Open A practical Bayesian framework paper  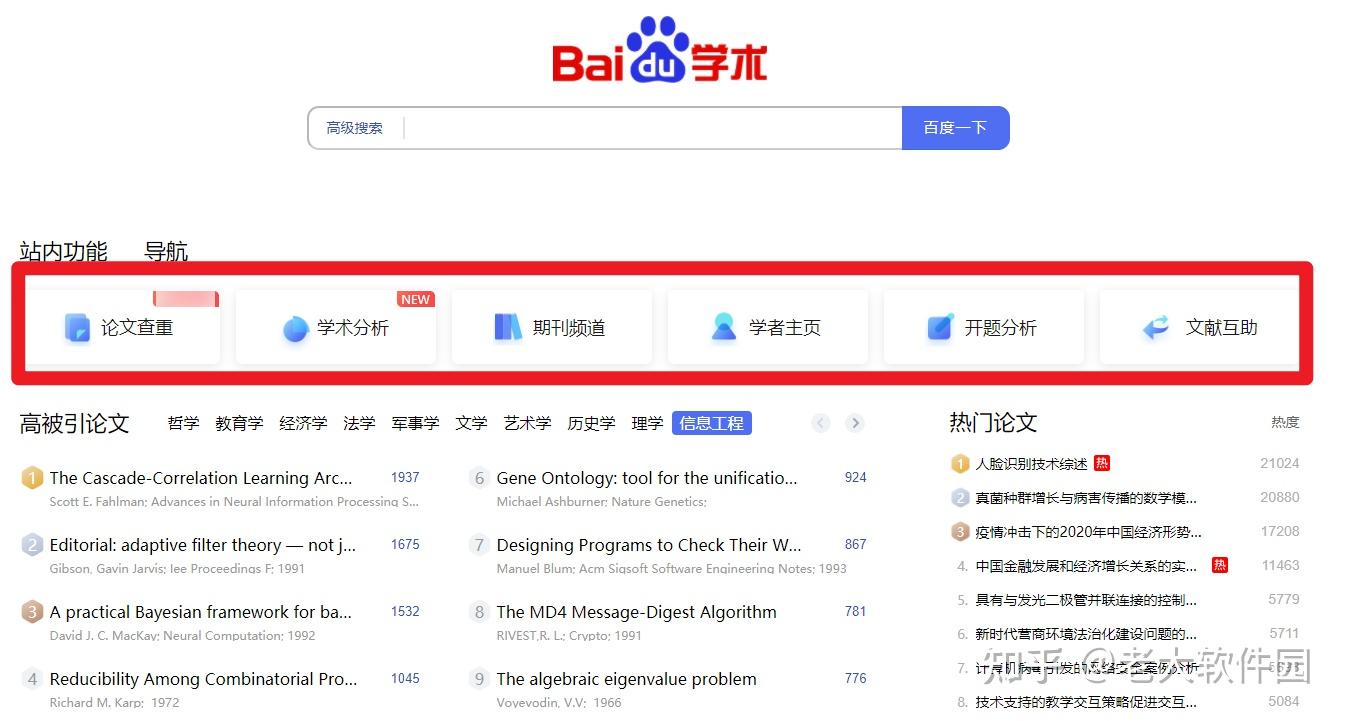click(x=200, y=612)
